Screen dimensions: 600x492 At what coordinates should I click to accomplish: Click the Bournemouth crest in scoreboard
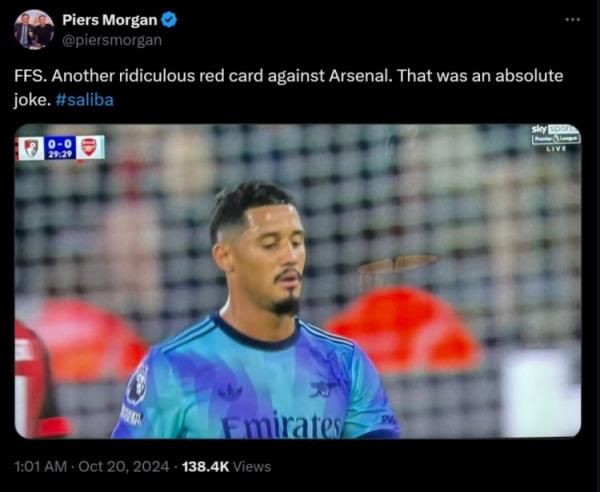click(x=31, y=148)
